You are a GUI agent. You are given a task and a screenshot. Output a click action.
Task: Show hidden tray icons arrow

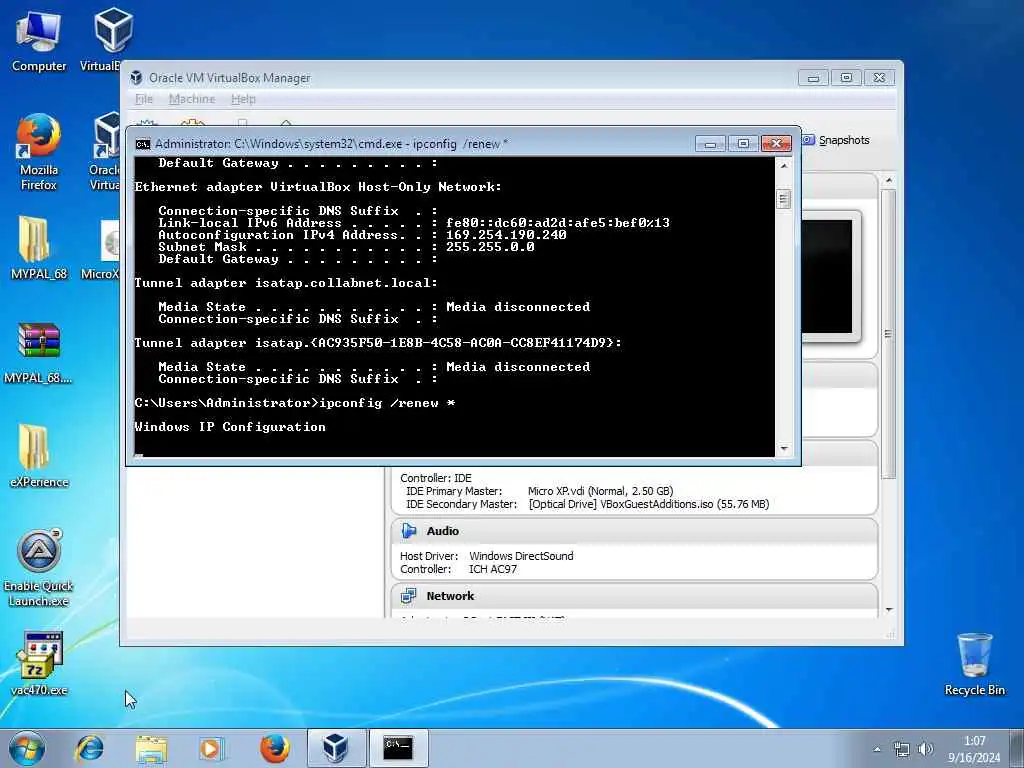coord(877,749)
